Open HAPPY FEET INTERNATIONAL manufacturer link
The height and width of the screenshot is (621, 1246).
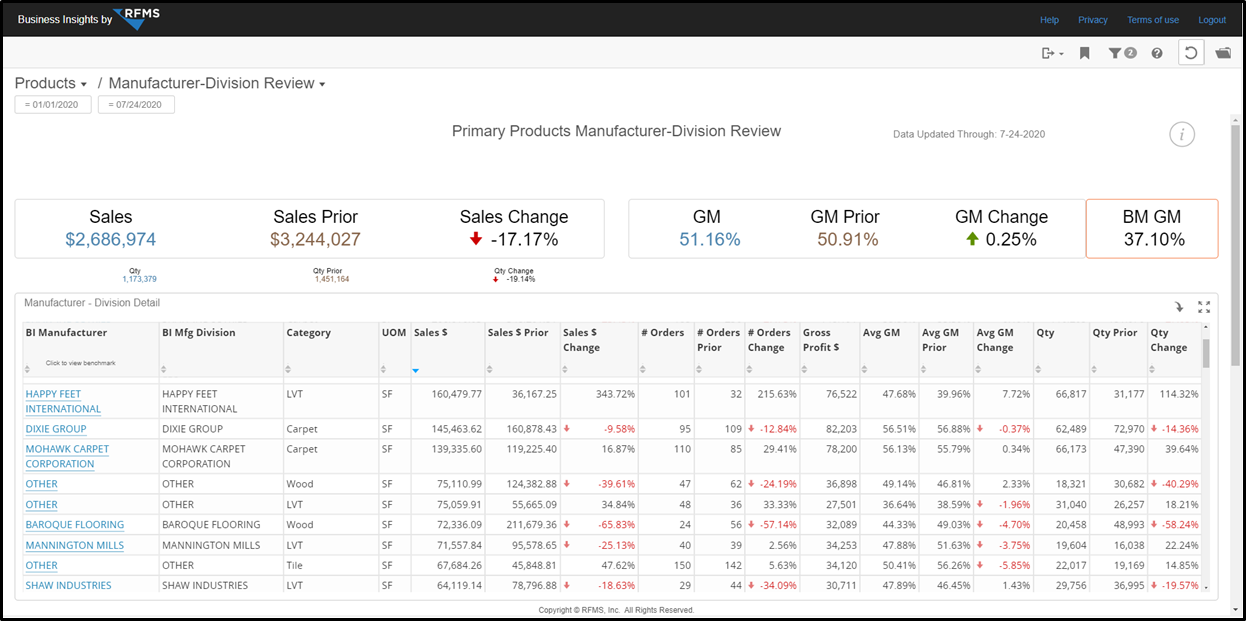[63, 401]
